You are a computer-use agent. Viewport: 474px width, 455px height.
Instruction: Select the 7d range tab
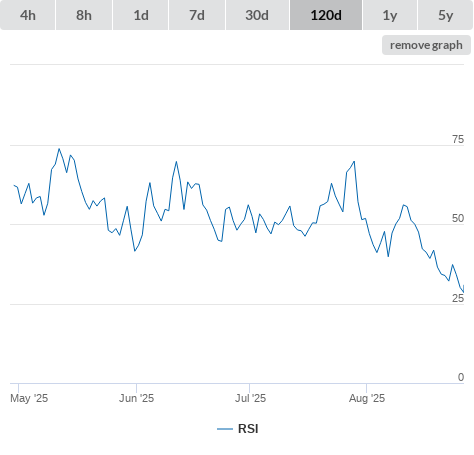click(x=197, y=15)
